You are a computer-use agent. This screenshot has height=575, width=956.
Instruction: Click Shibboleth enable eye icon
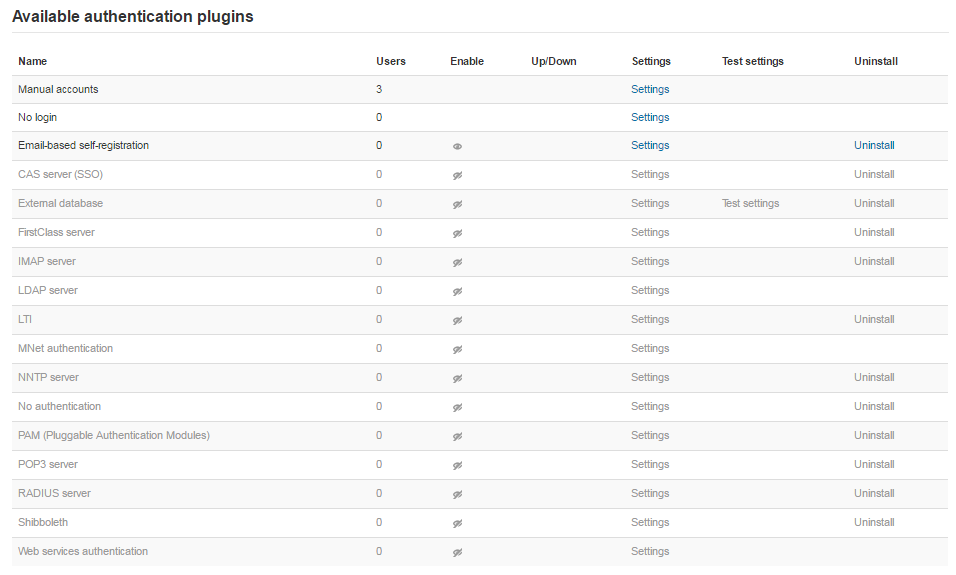(x=457, y=523)
